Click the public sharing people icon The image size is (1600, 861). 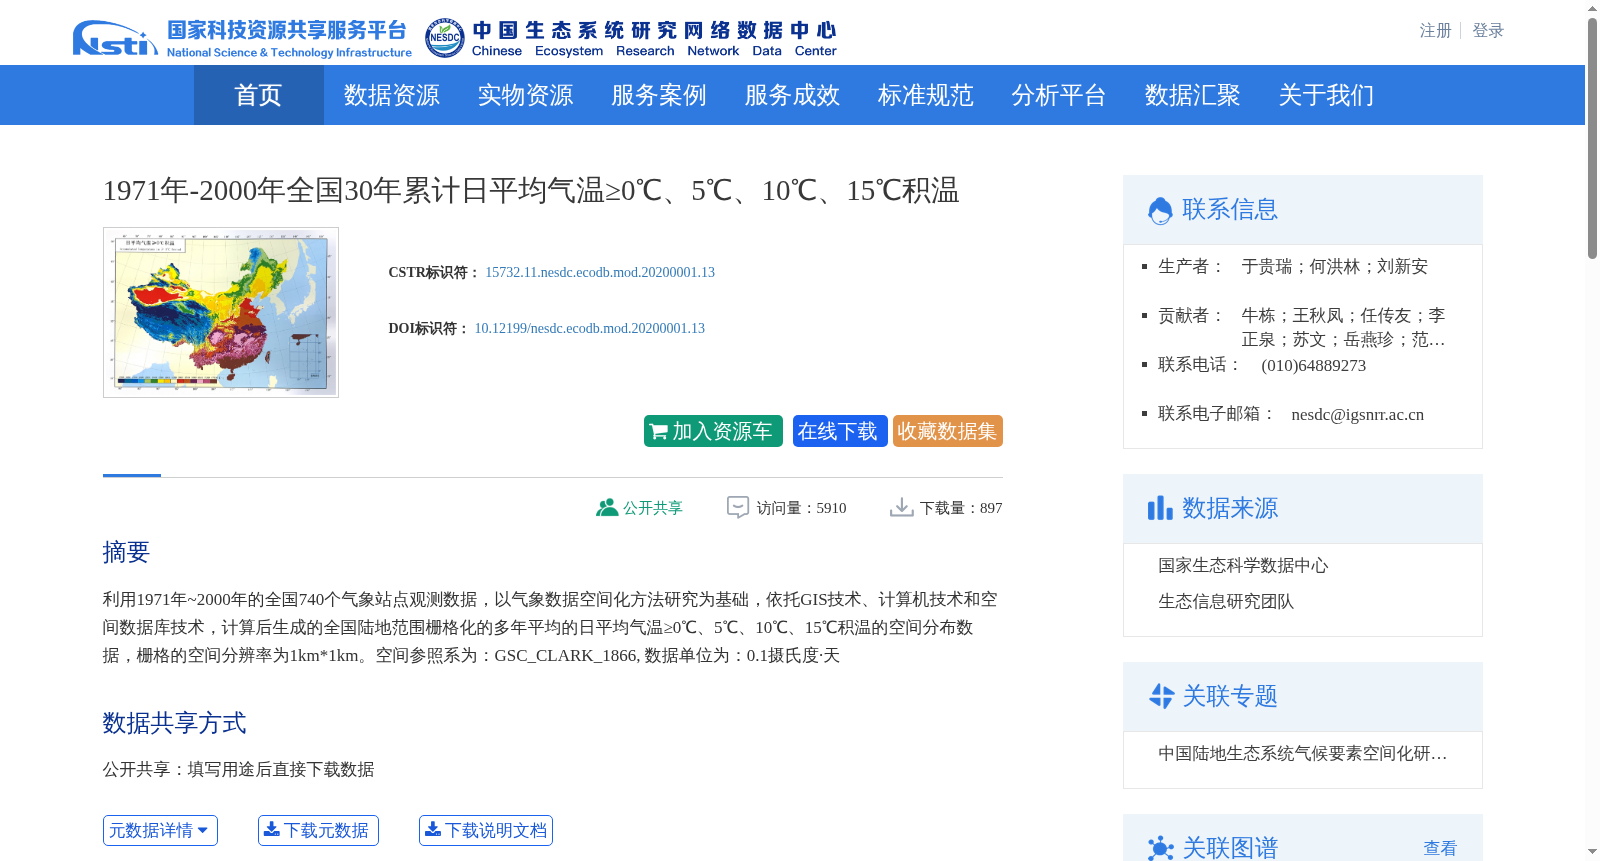pos(606,508)
